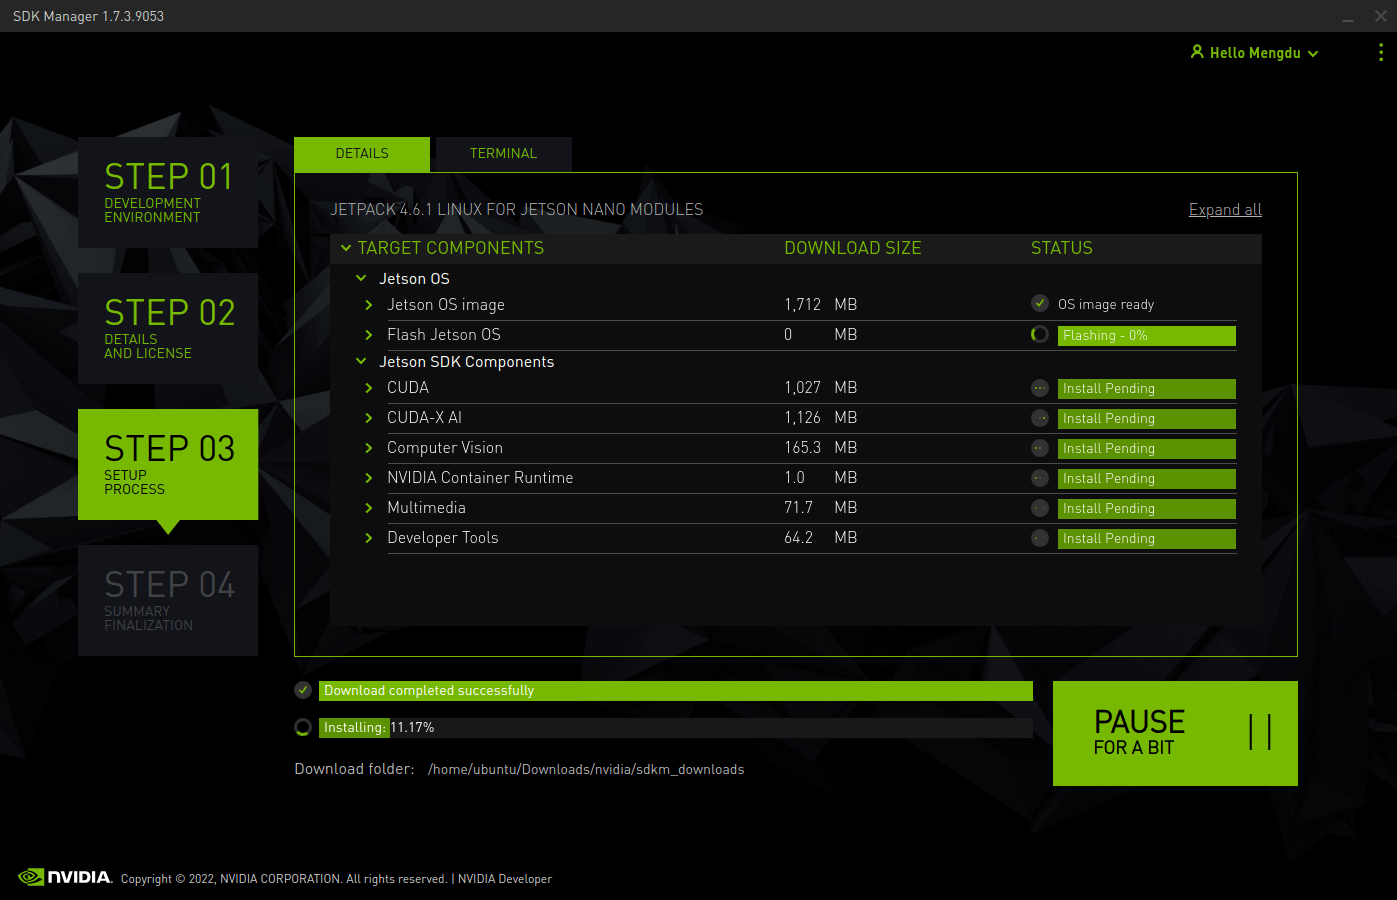Click the Computer Vision status indicator icon

tap(1039, 448)
